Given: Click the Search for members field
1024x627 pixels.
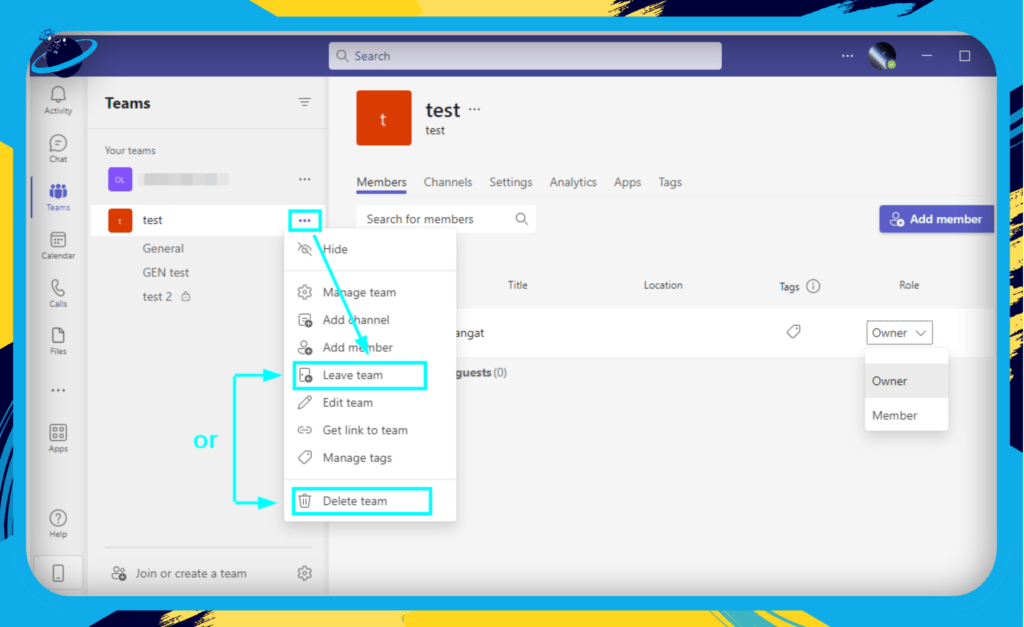Looking at the screenshot, I should 446,219.
